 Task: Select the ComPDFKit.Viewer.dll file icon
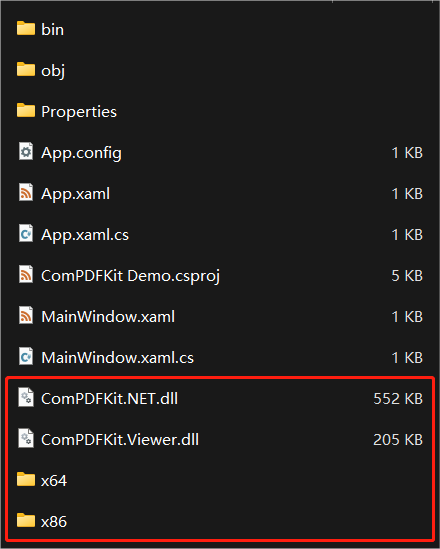pos(26,438)
